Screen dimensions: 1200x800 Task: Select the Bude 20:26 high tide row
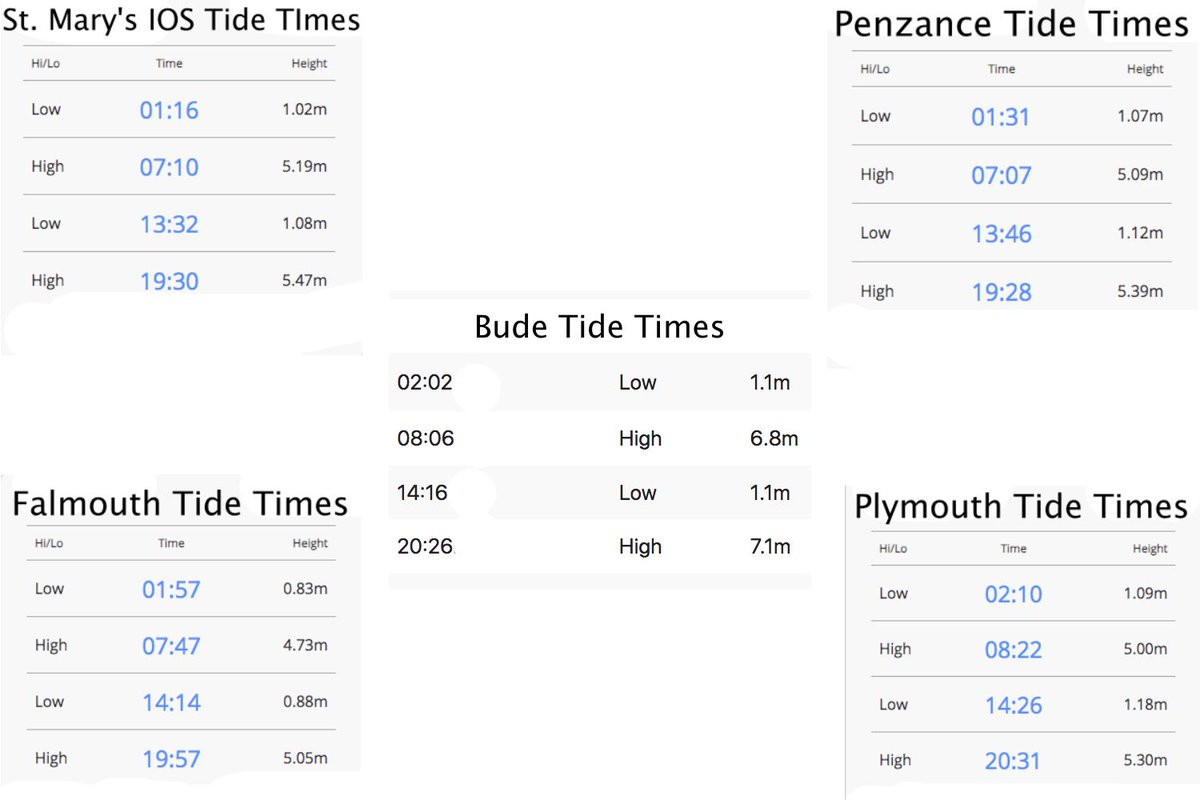pos(599,546)
